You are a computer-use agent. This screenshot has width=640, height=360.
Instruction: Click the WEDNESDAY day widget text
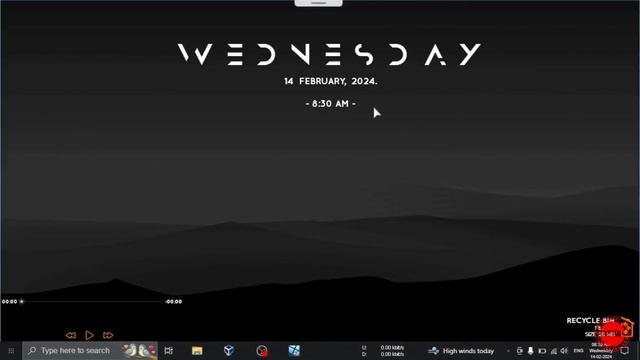coord(329,54)
